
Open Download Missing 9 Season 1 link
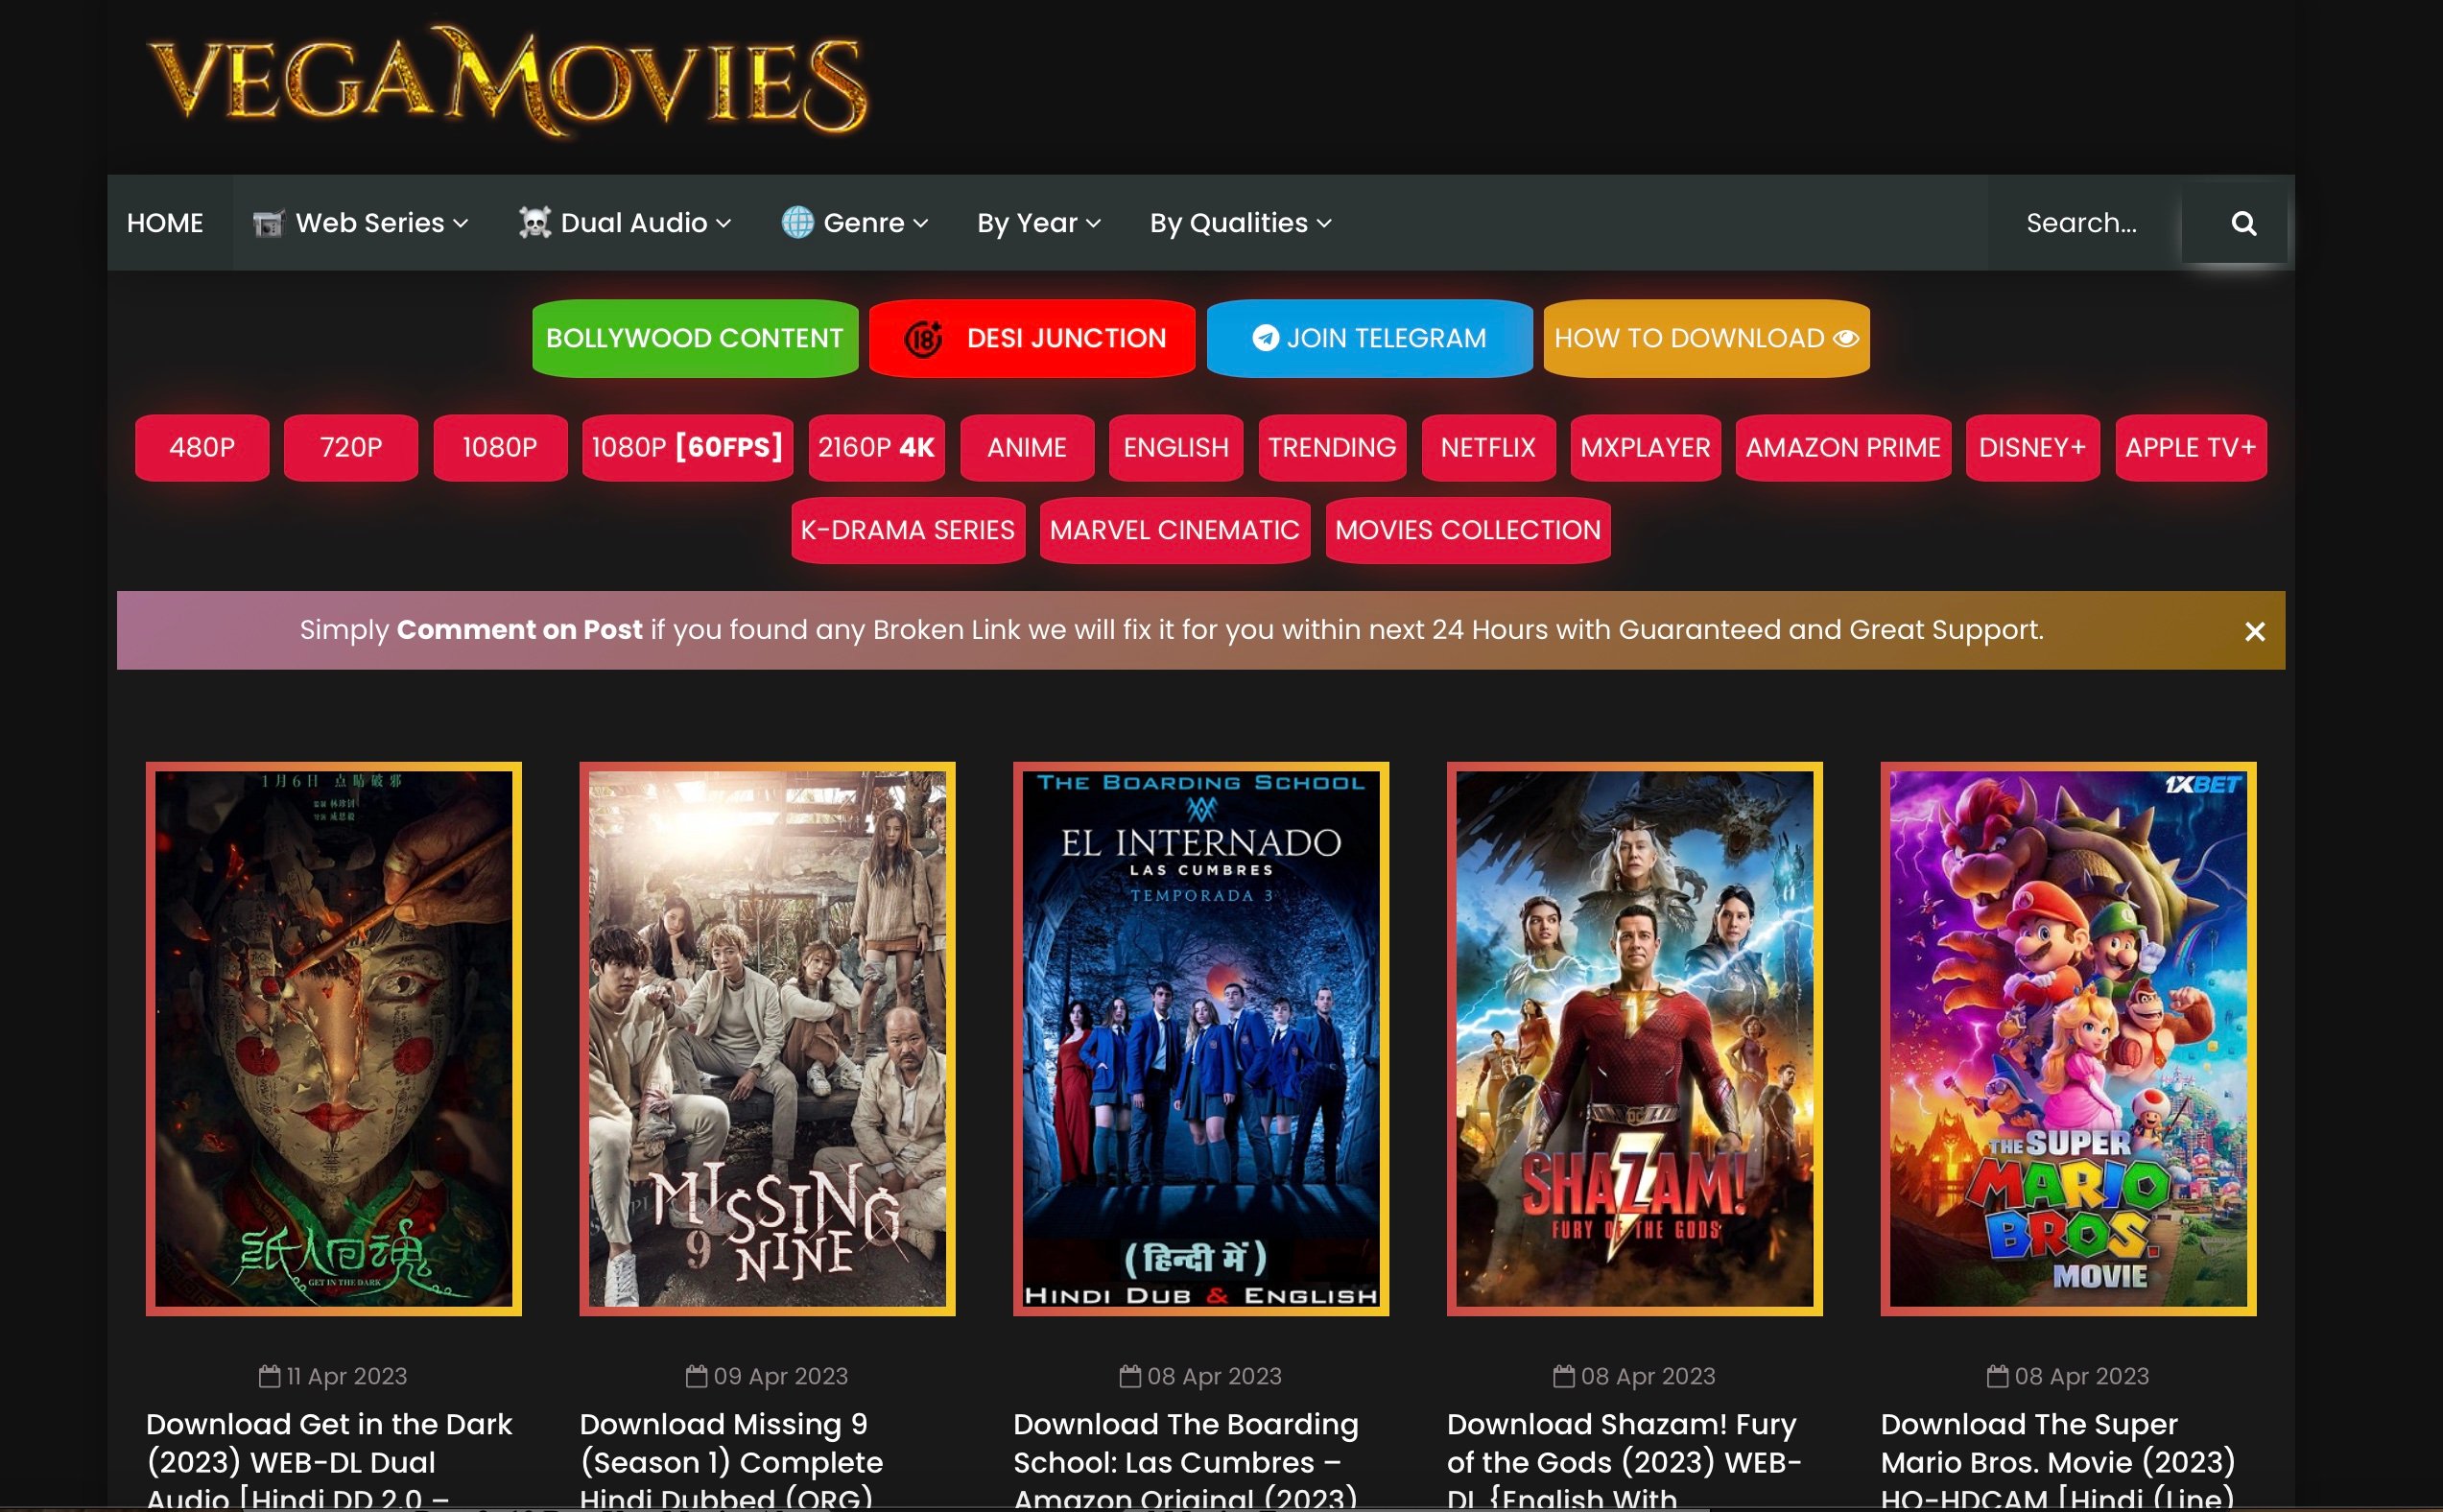[x=732, y=1460]
